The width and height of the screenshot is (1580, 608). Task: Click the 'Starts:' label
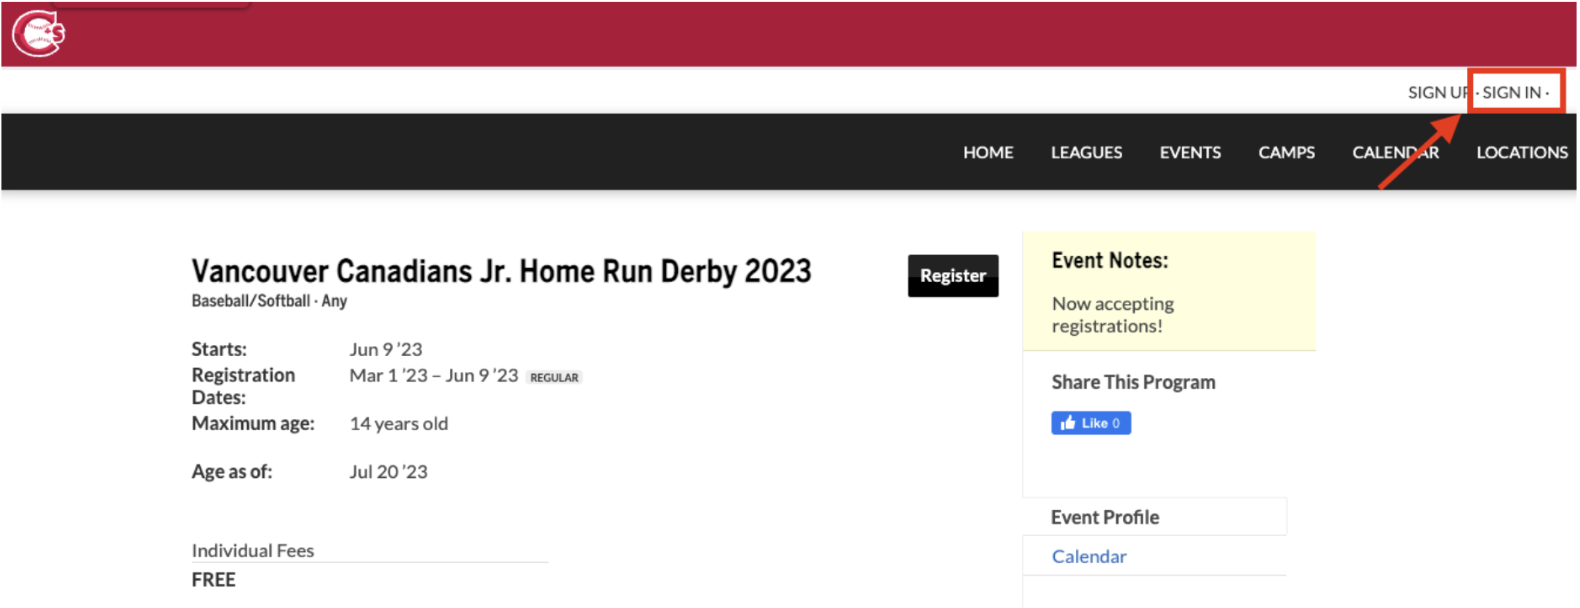tap(219, 349)
